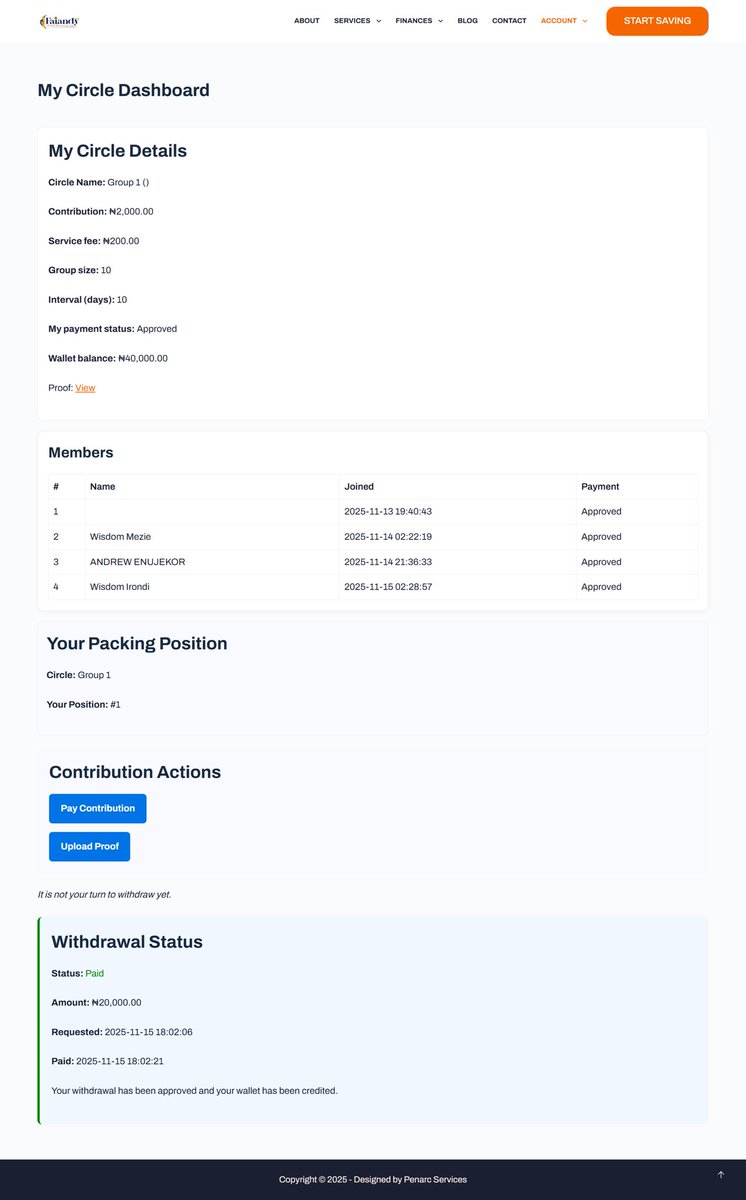Select member row Wisdom Mezie
Viewport: 746px width, 1200px height.
[x=373, y=537]
